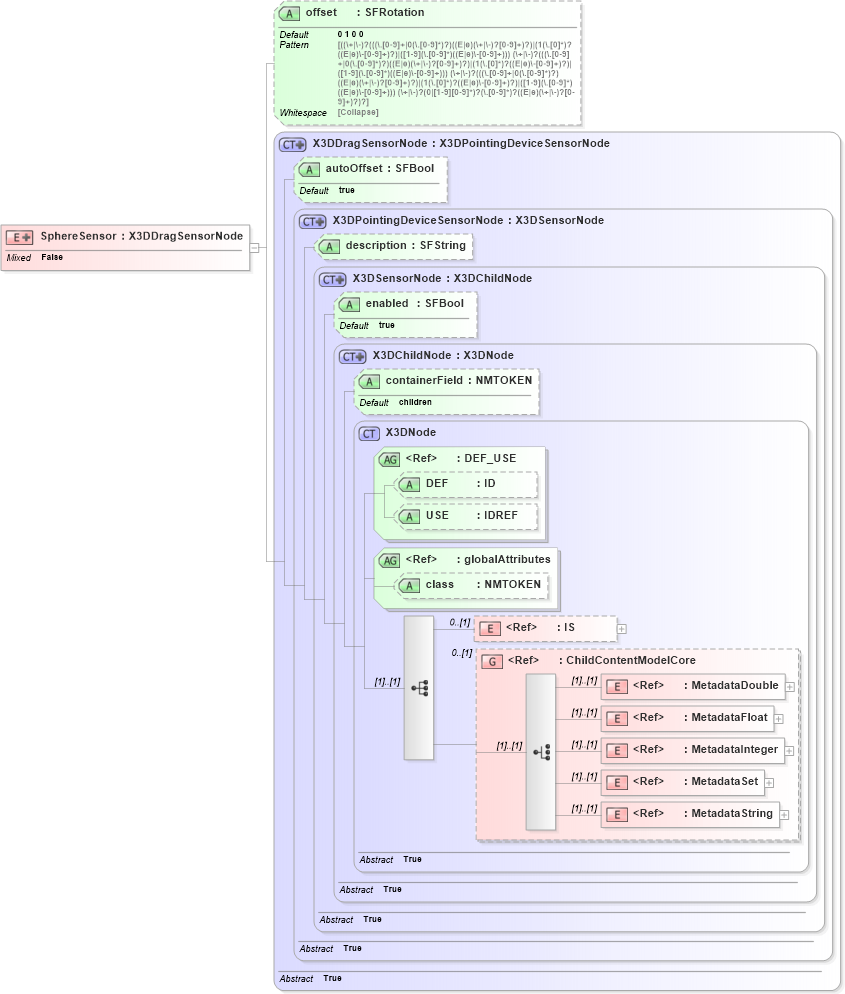Open the X3DDragSensorNode : X3DPointingDeviceSensorNode type link
This screenshot has height=994, width=845.
click(x=461, y=143)
